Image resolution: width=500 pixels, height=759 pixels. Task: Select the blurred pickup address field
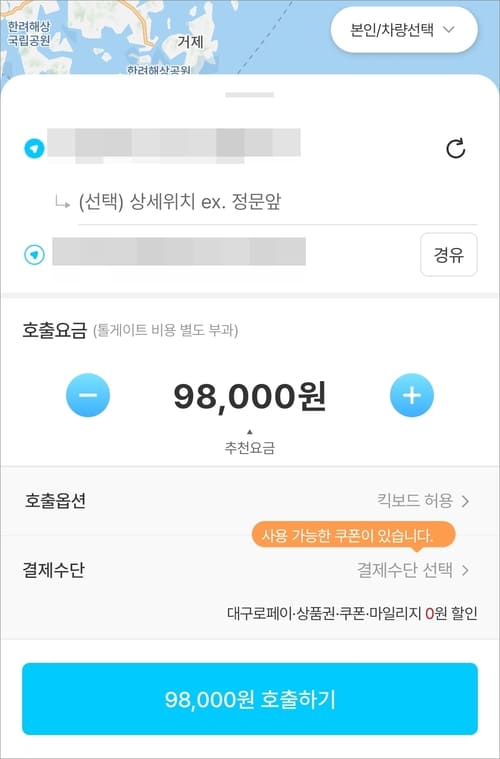[x=174, y=145]
